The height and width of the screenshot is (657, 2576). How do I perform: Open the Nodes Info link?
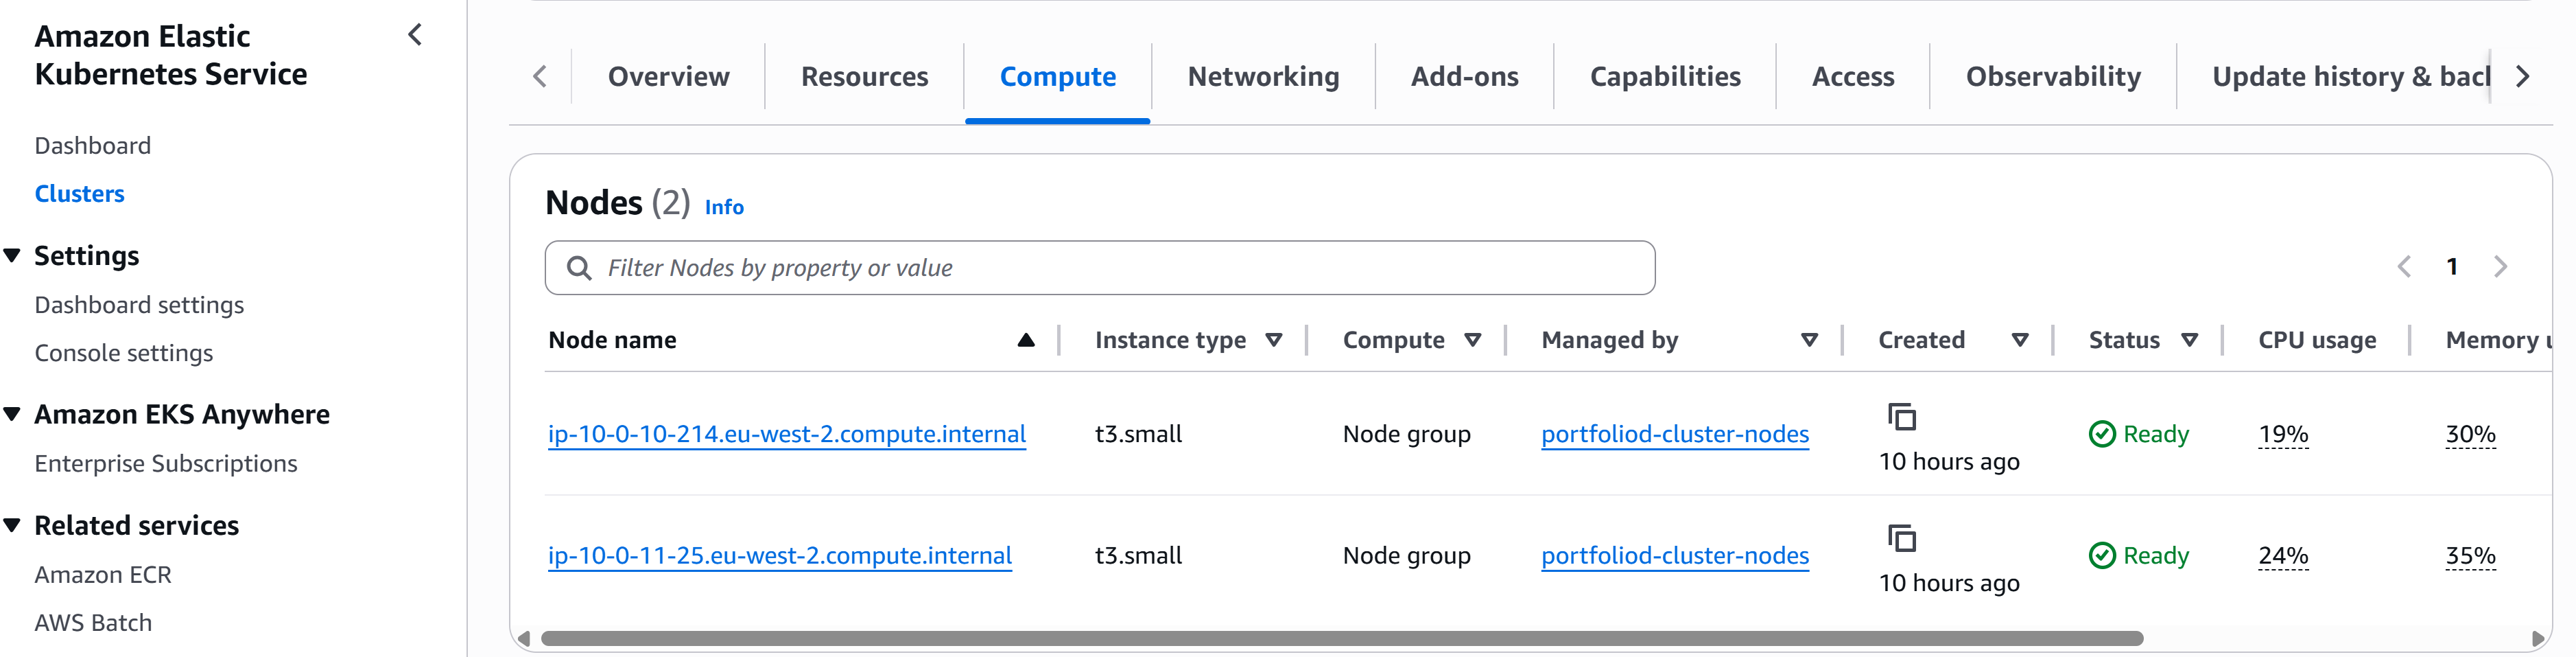[724, 207]
